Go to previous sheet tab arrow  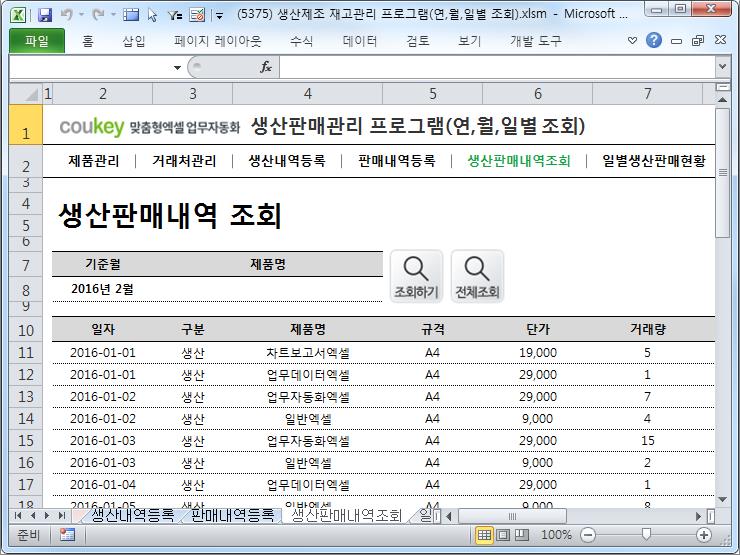click(32, 515)
